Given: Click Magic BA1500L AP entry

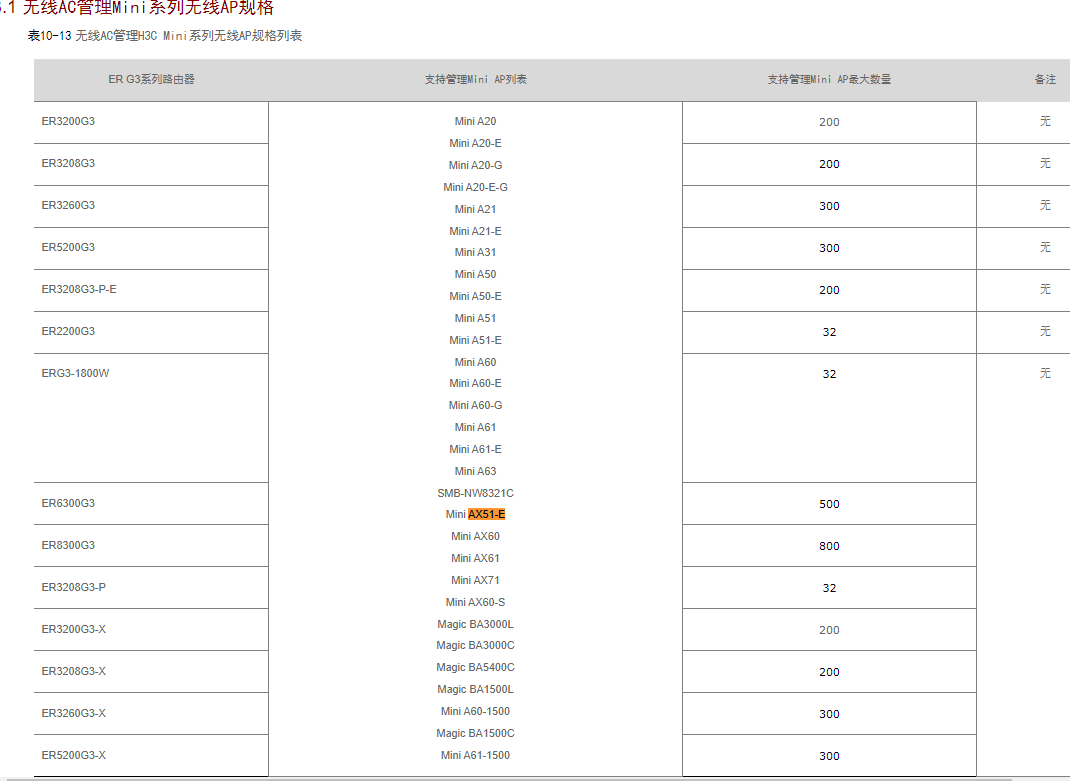Looking at the screenshot, I should pos(475,690).
